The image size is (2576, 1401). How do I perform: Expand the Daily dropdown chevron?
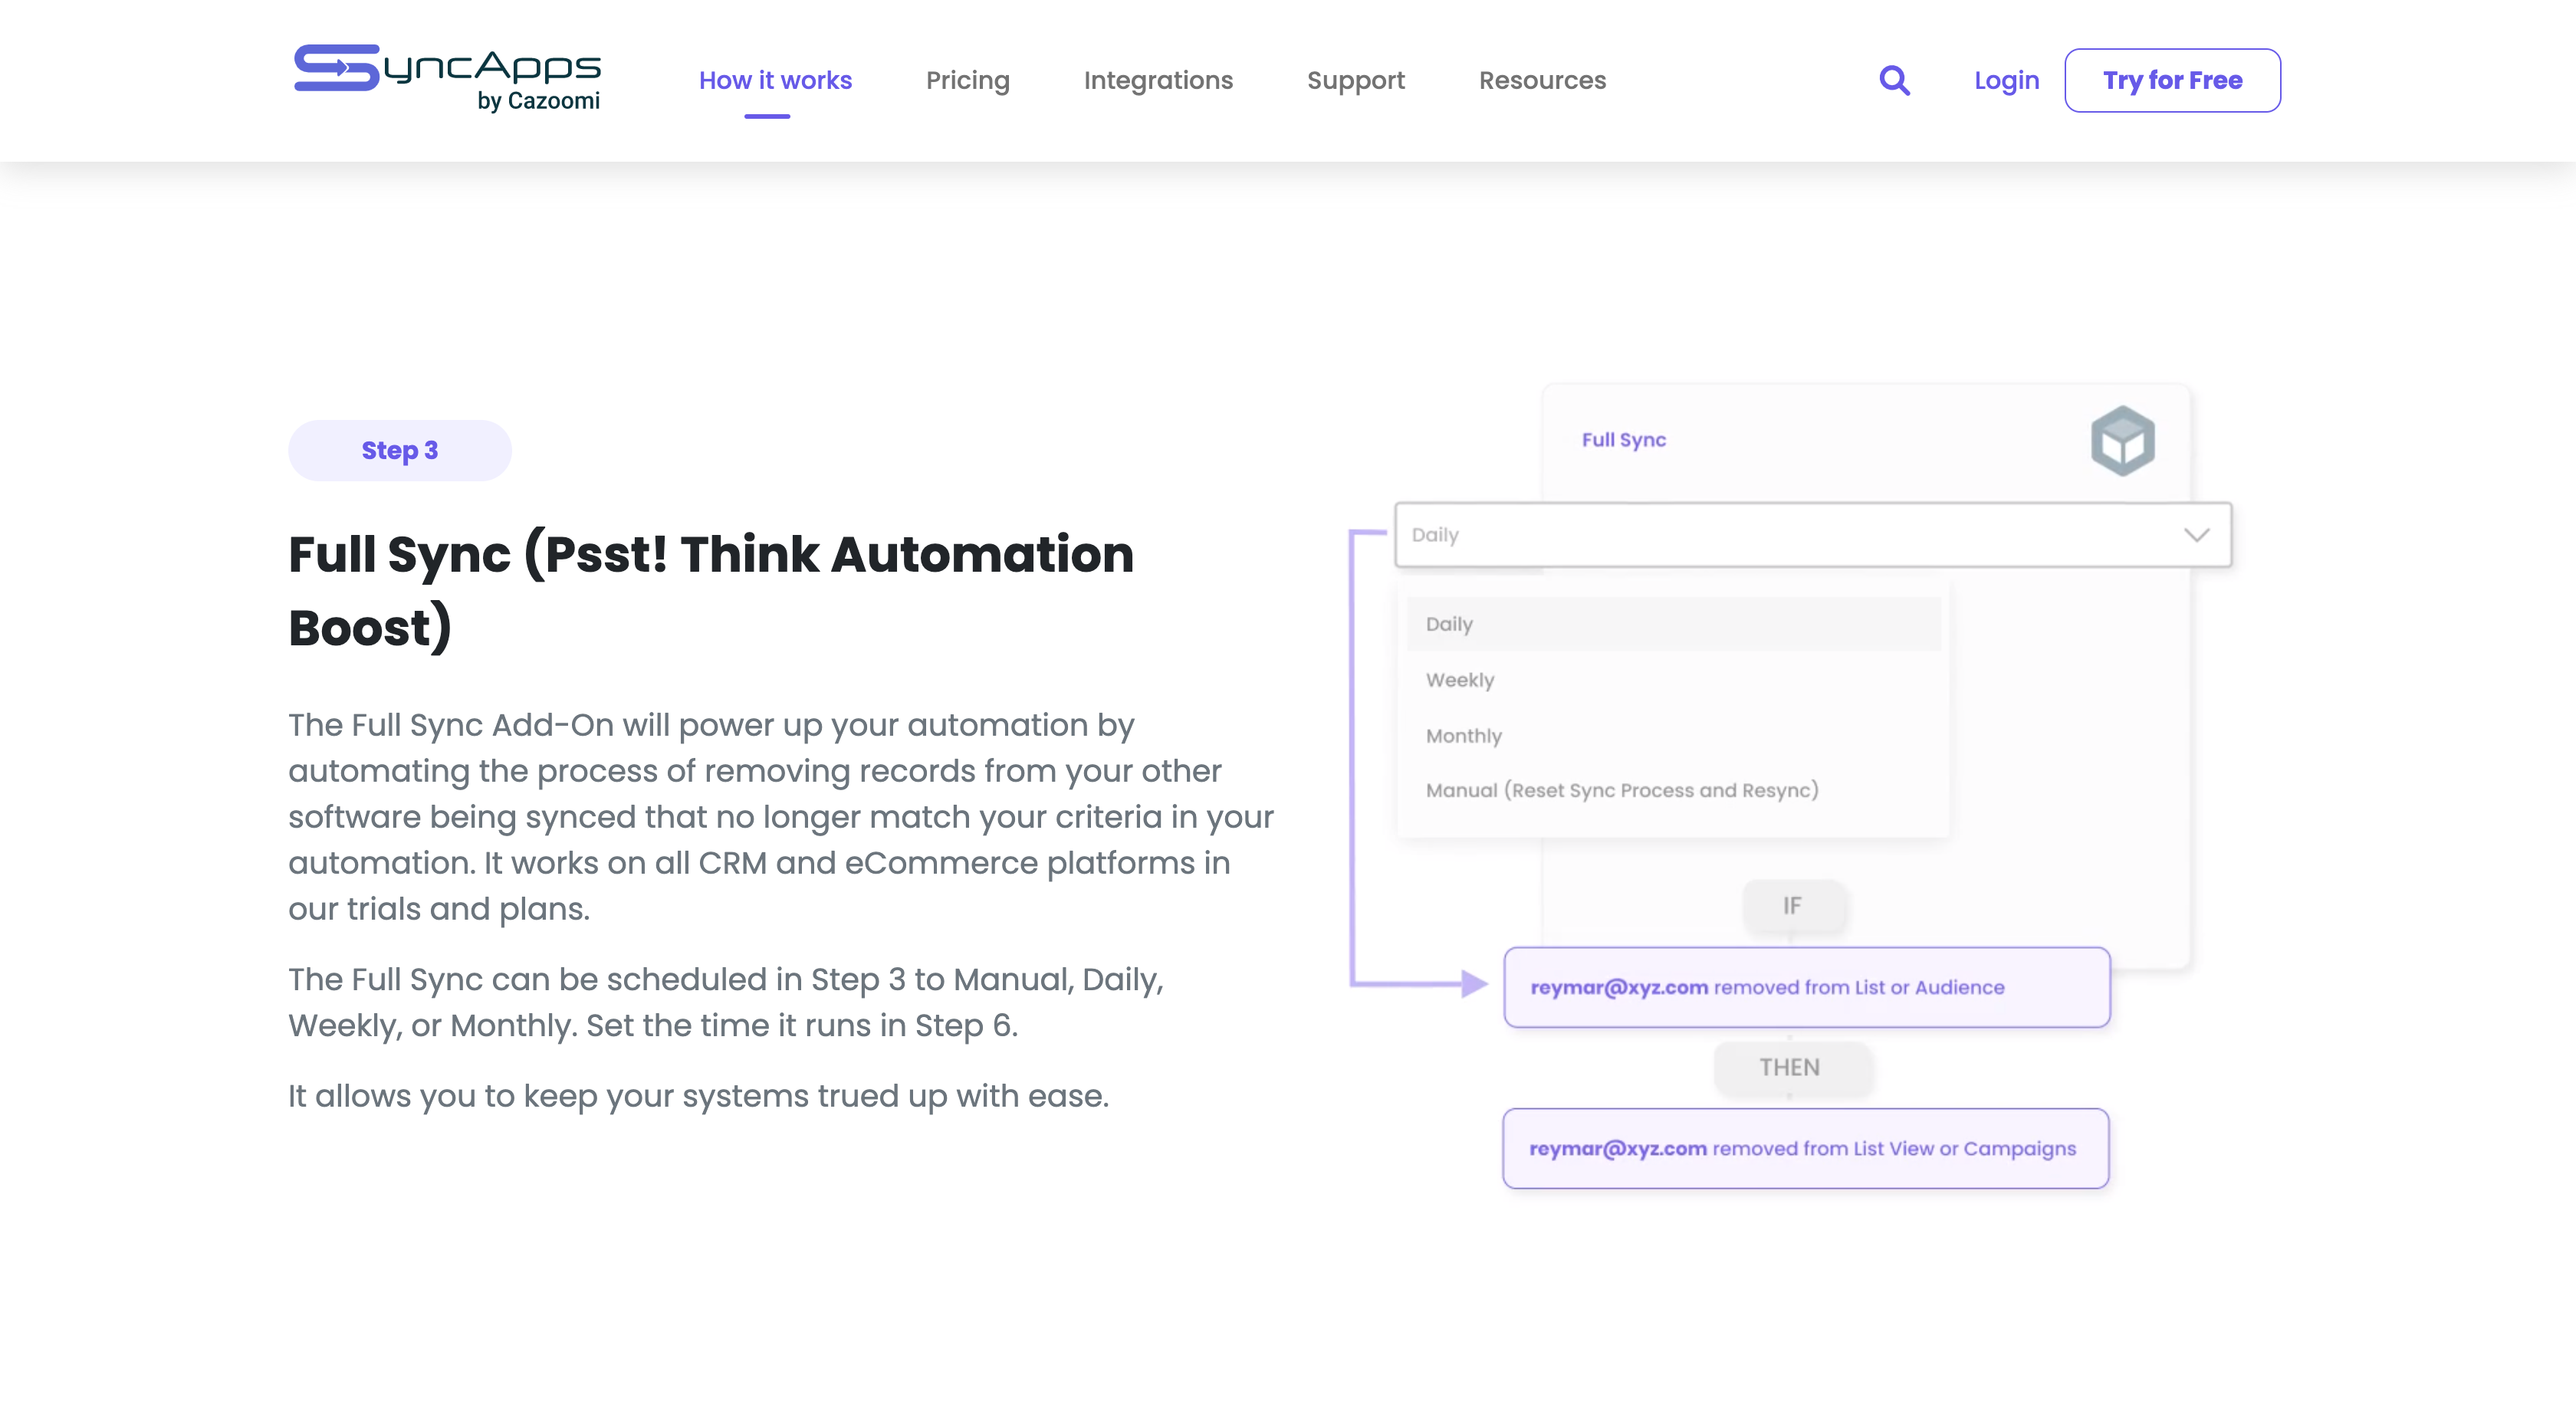[x=2196, y=535]
